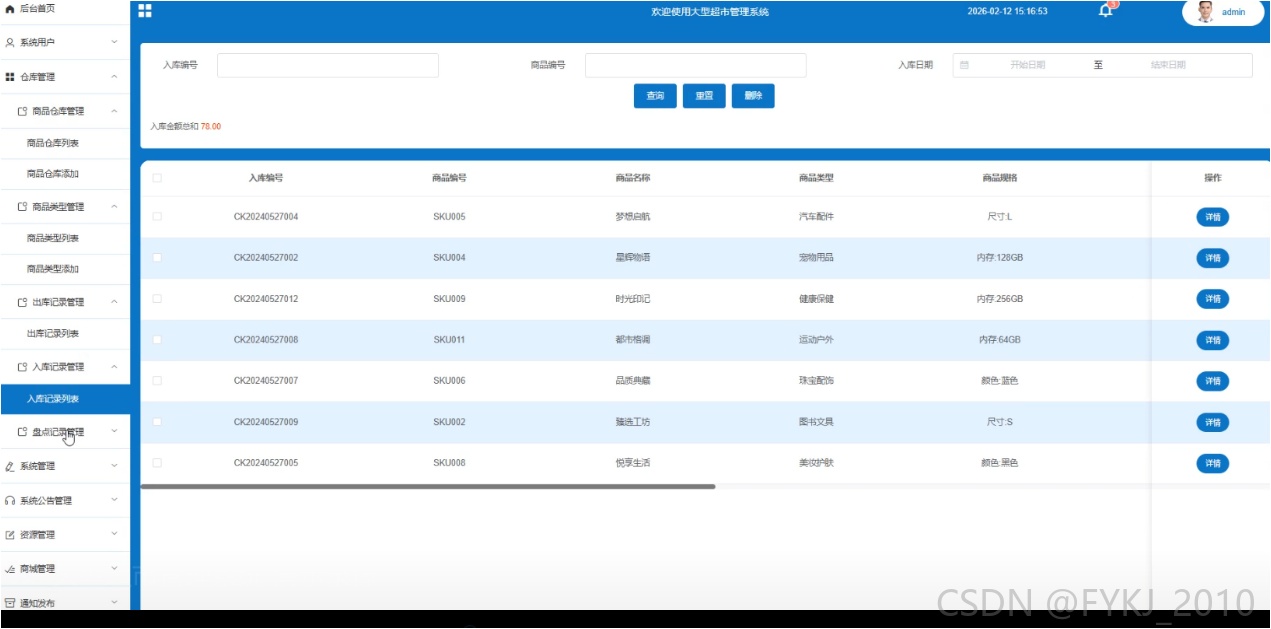The height and width of the screenshot is (629, 1271).
Task: Click the calendar icon in 入库日期 field
Action: point(964,65)
